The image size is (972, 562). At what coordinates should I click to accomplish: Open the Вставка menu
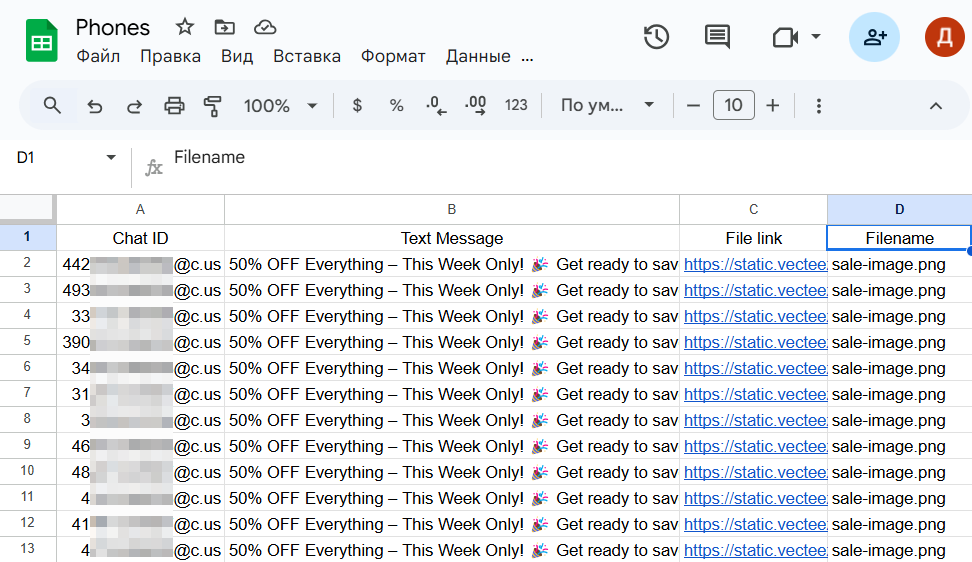pyautogui.click(x=306, y=56)
